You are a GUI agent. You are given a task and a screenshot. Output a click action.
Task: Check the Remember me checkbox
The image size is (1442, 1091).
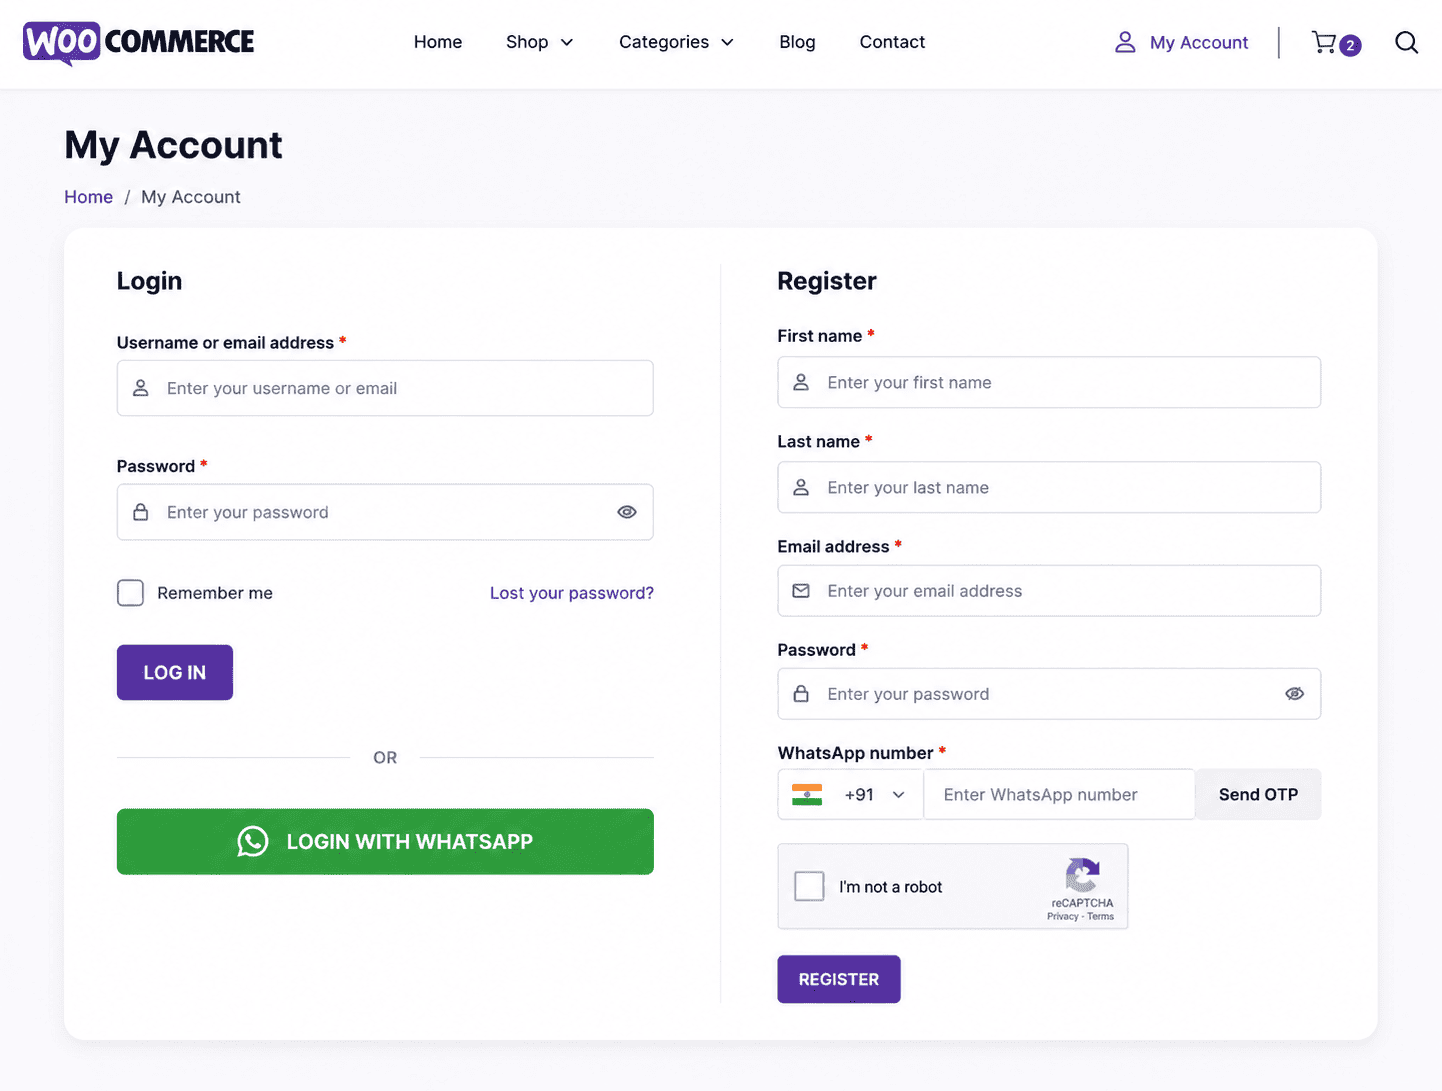(x=130, y=593)
